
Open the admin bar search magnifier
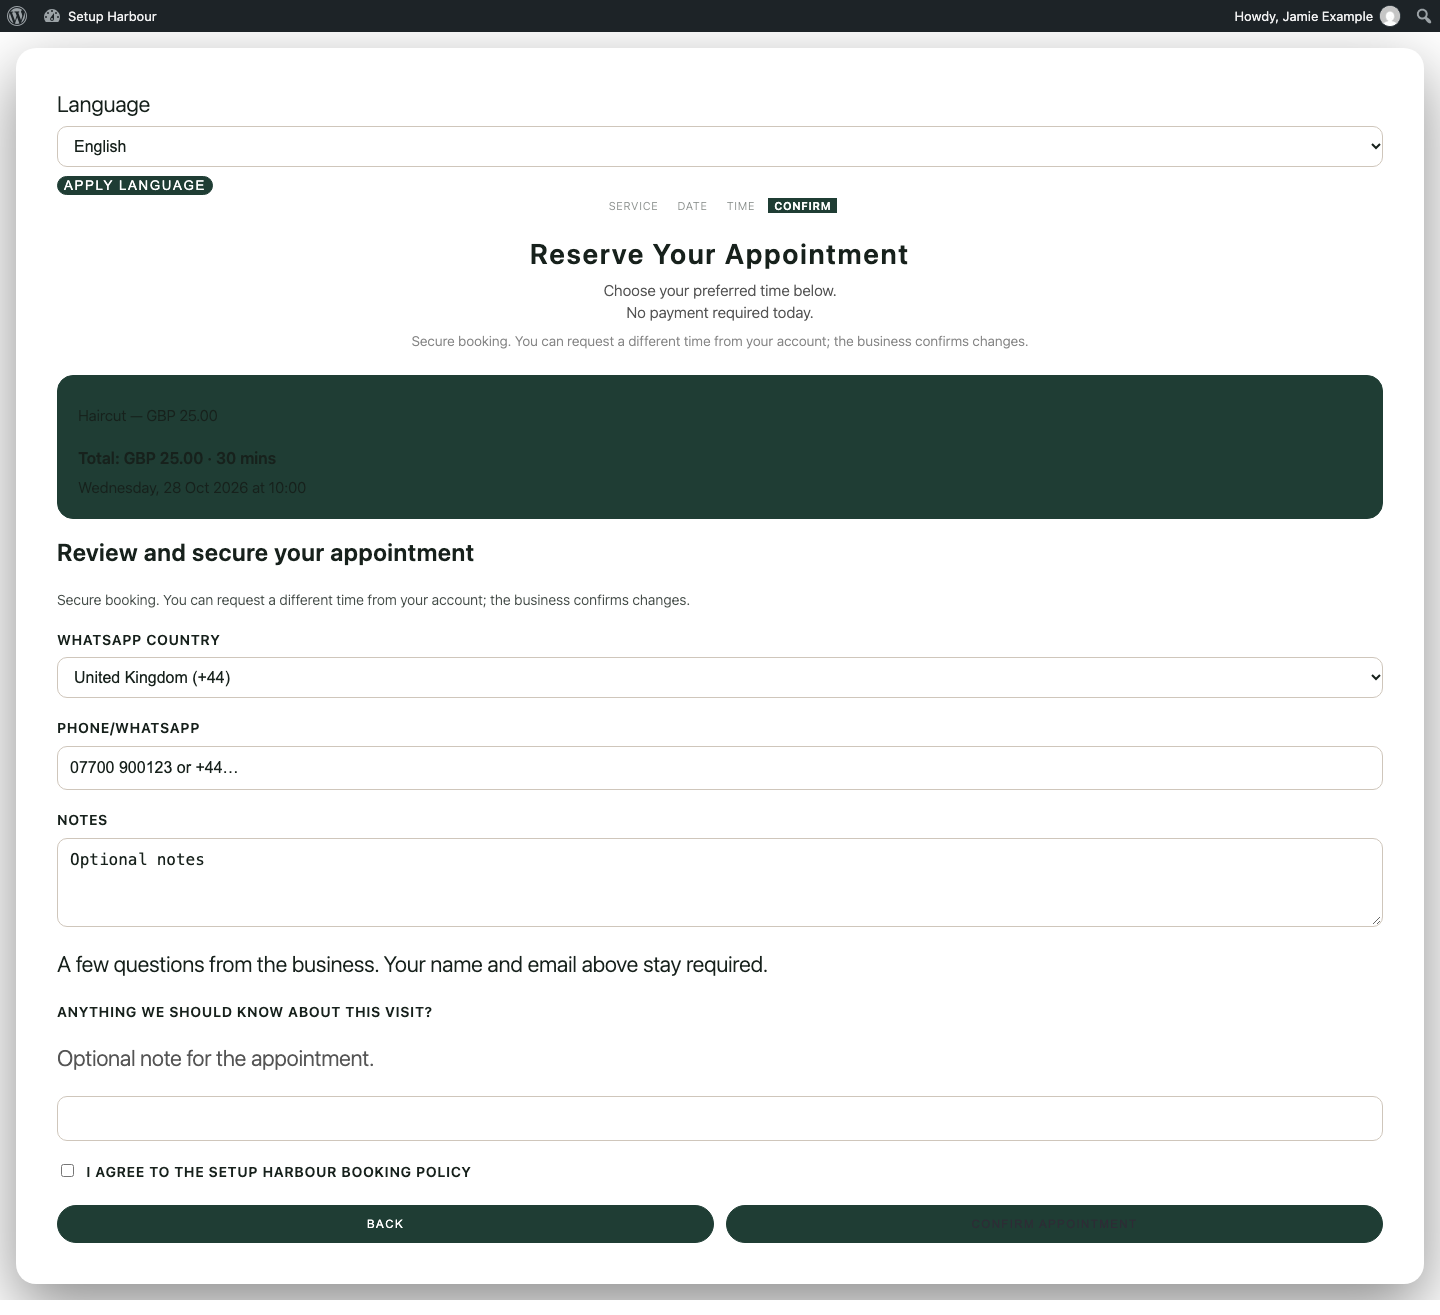(1424, 16)
